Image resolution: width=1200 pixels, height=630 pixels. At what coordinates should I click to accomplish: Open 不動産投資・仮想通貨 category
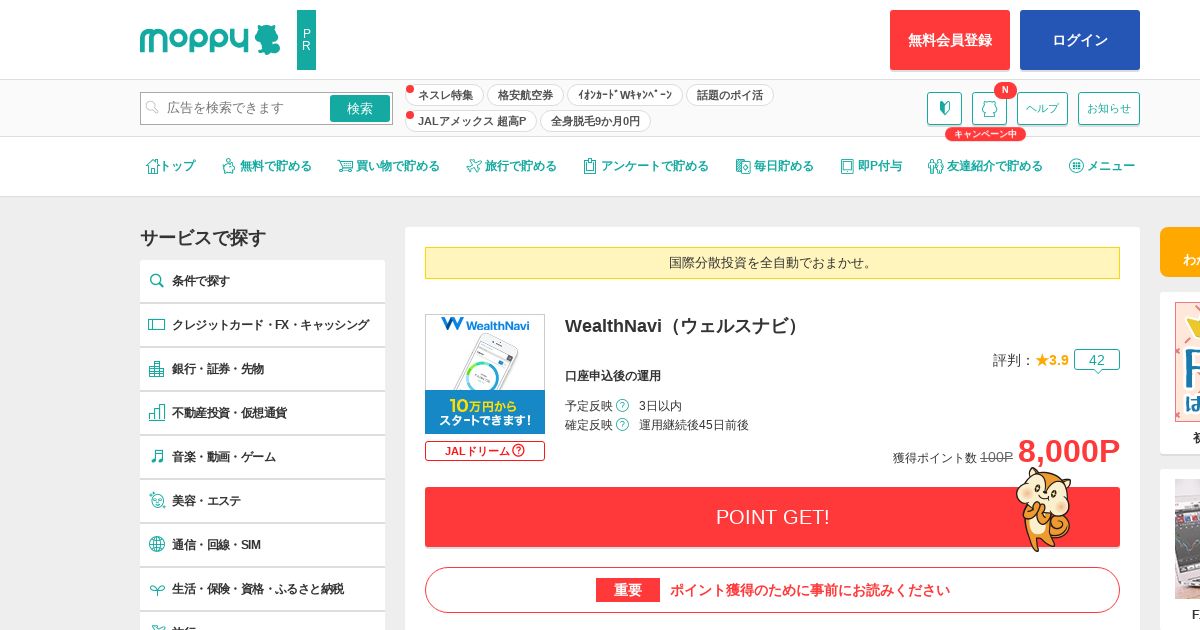262,413
